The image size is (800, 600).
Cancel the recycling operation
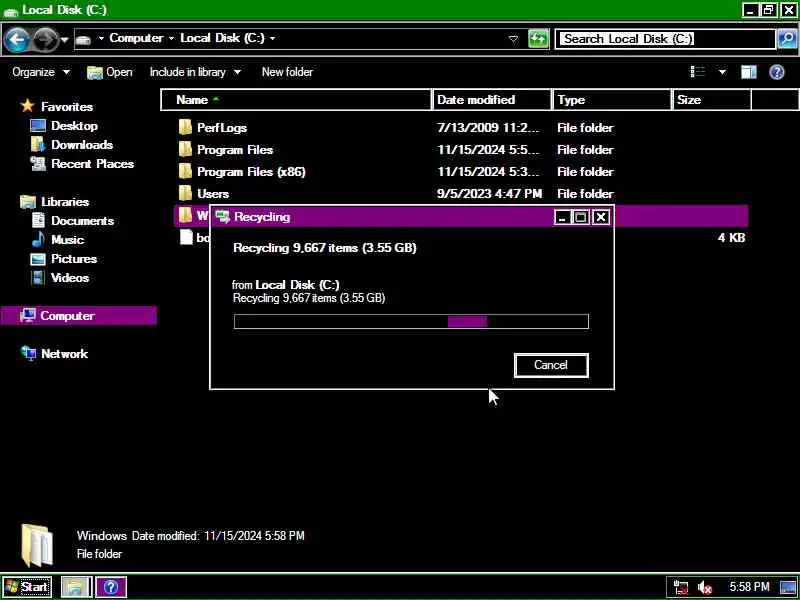click(x=551, y=365)
